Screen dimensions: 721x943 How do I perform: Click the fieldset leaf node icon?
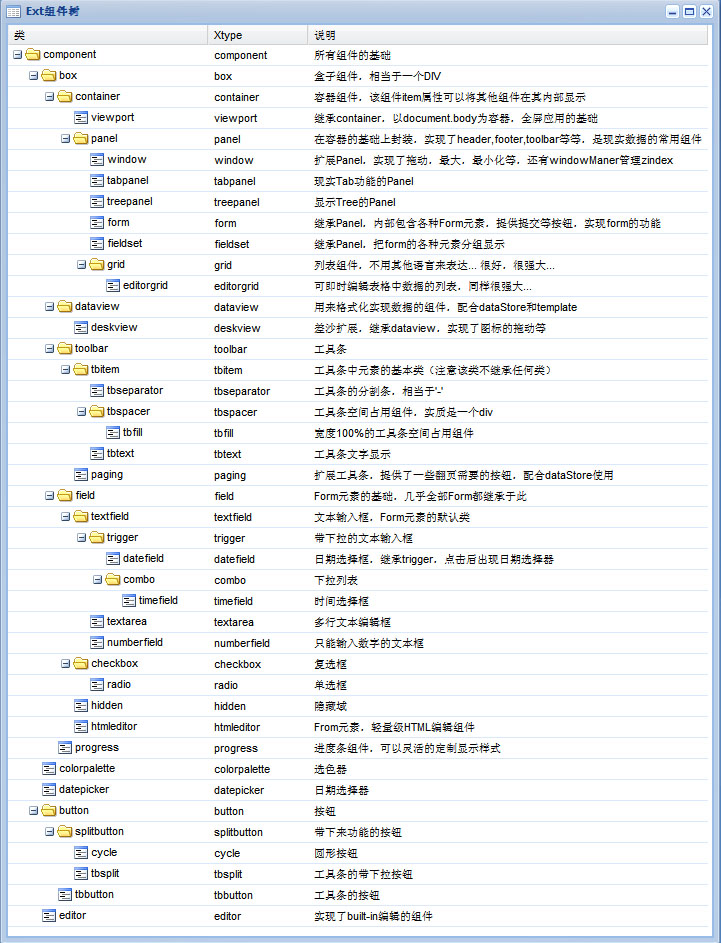click(97, 244)
